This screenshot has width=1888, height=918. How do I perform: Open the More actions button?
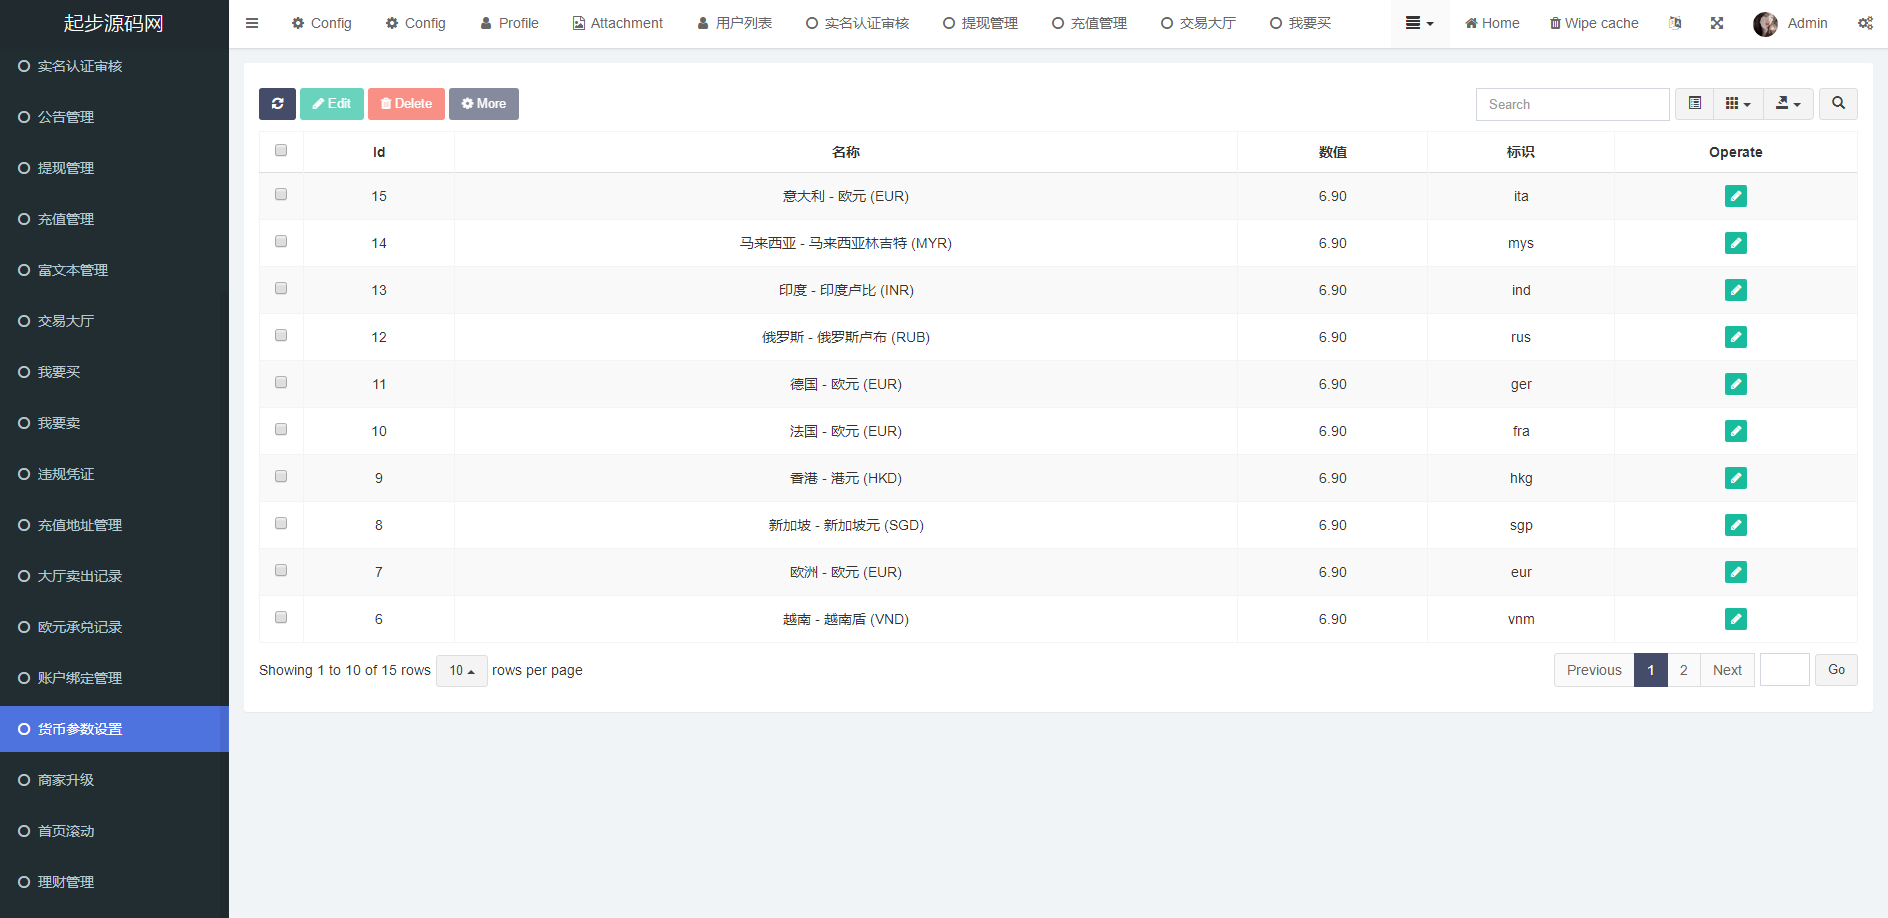(x=484, y=104)
